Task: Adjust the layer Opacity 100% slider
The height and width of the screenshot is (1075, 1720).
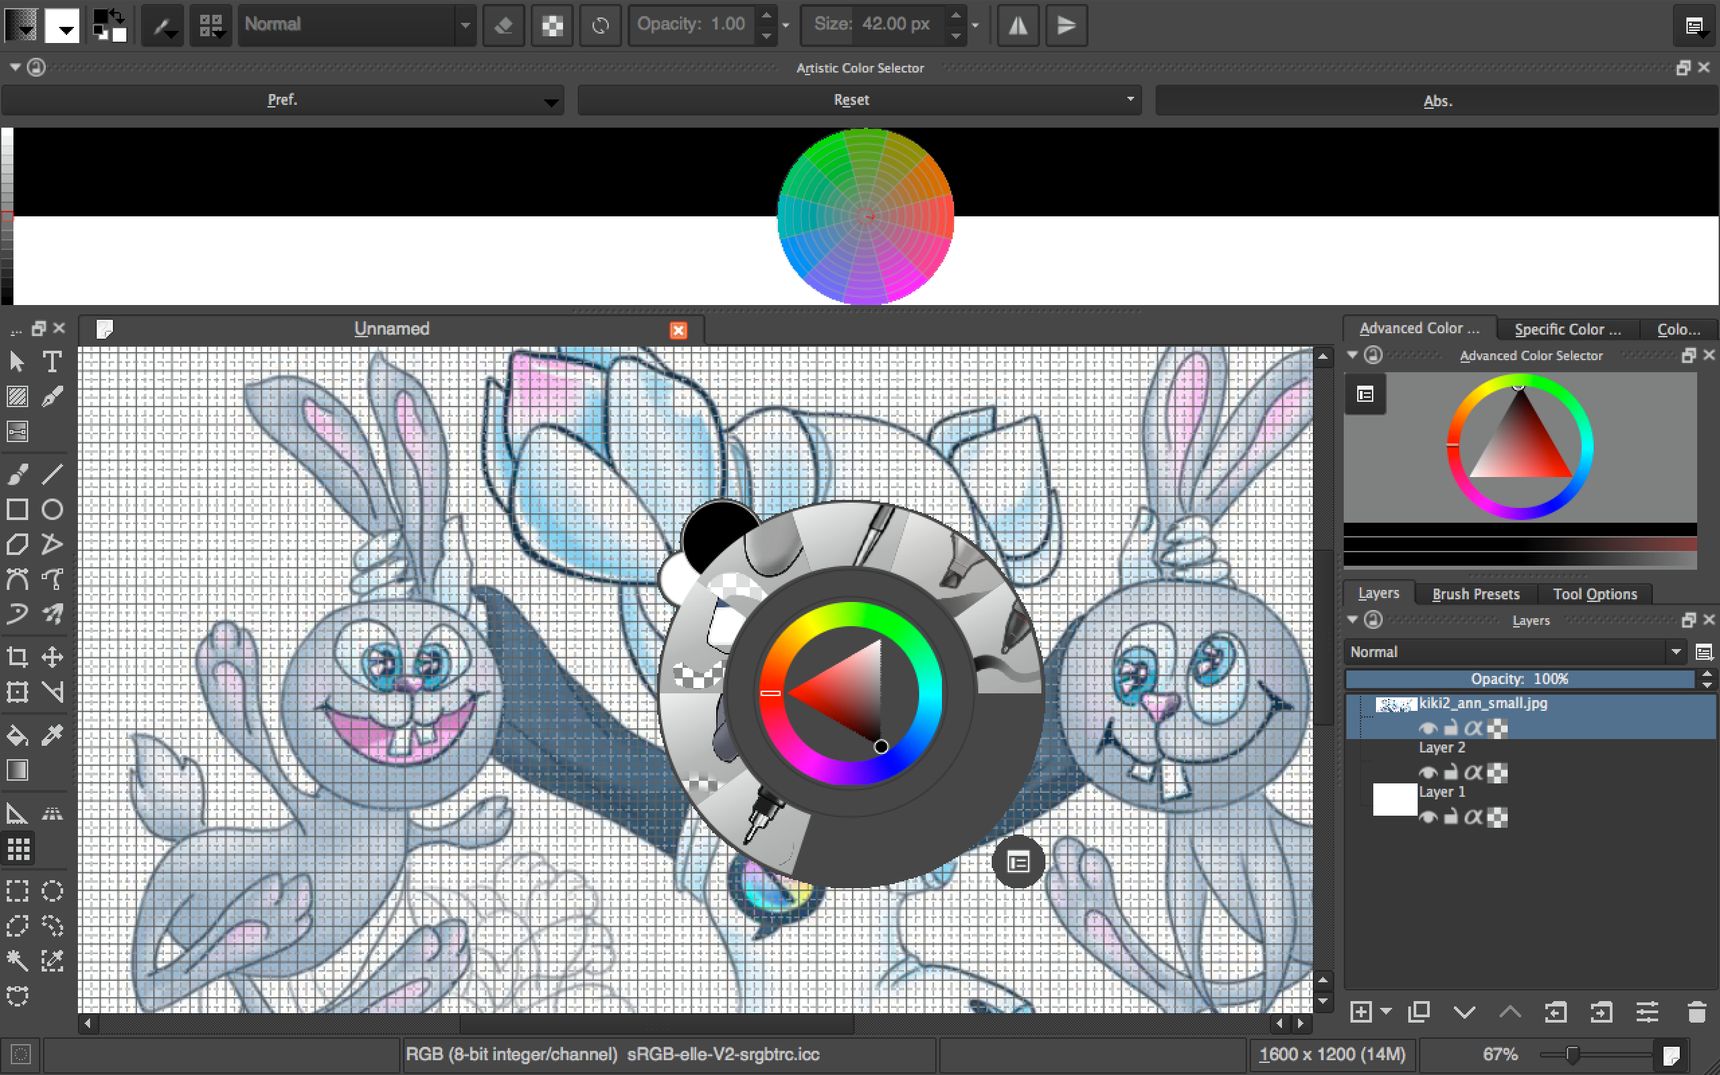Action: coord(1520,679)
